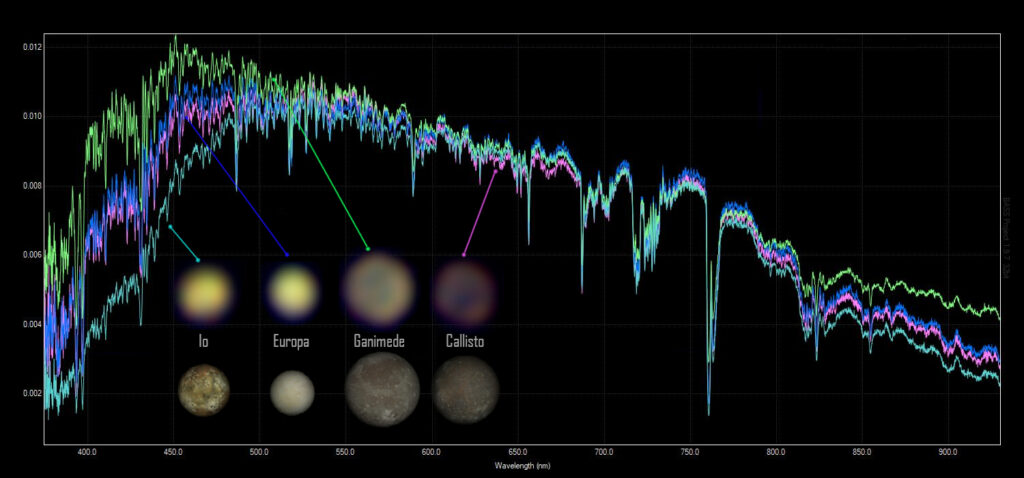Screen dimensions: 1024x478
Task: Click the teal callout dot above Io
Action: pyautogui.click(x=198, y=260)
